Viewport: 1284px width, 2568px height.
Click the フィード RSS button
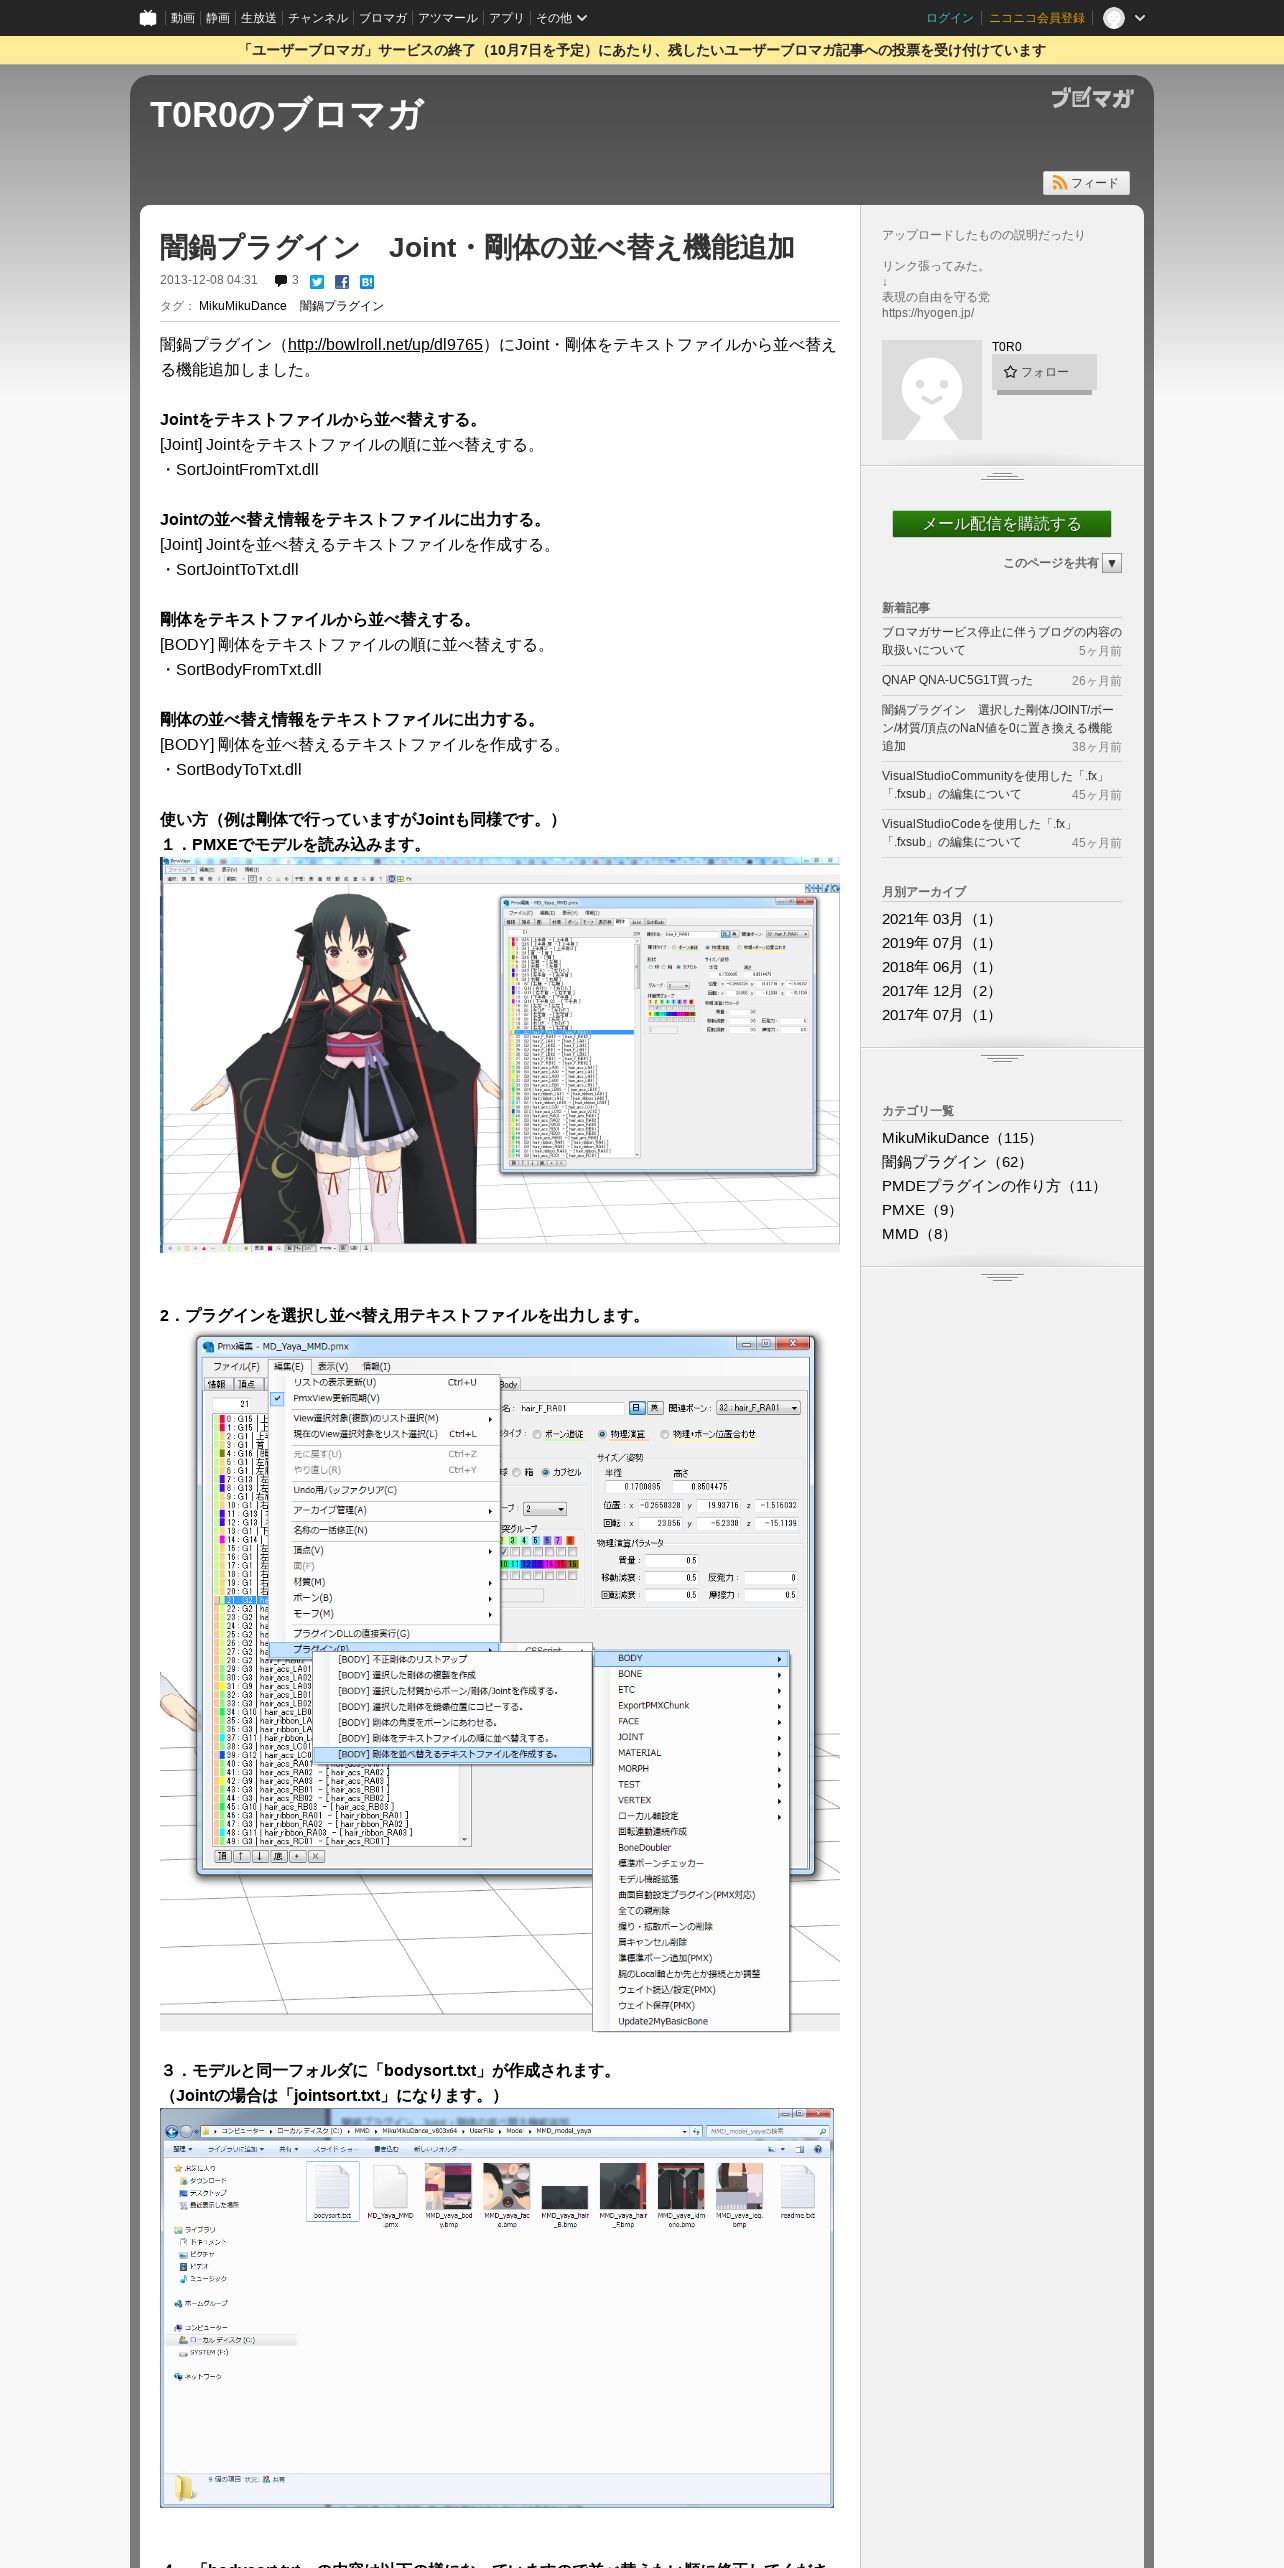click(x=1086, y=183)
